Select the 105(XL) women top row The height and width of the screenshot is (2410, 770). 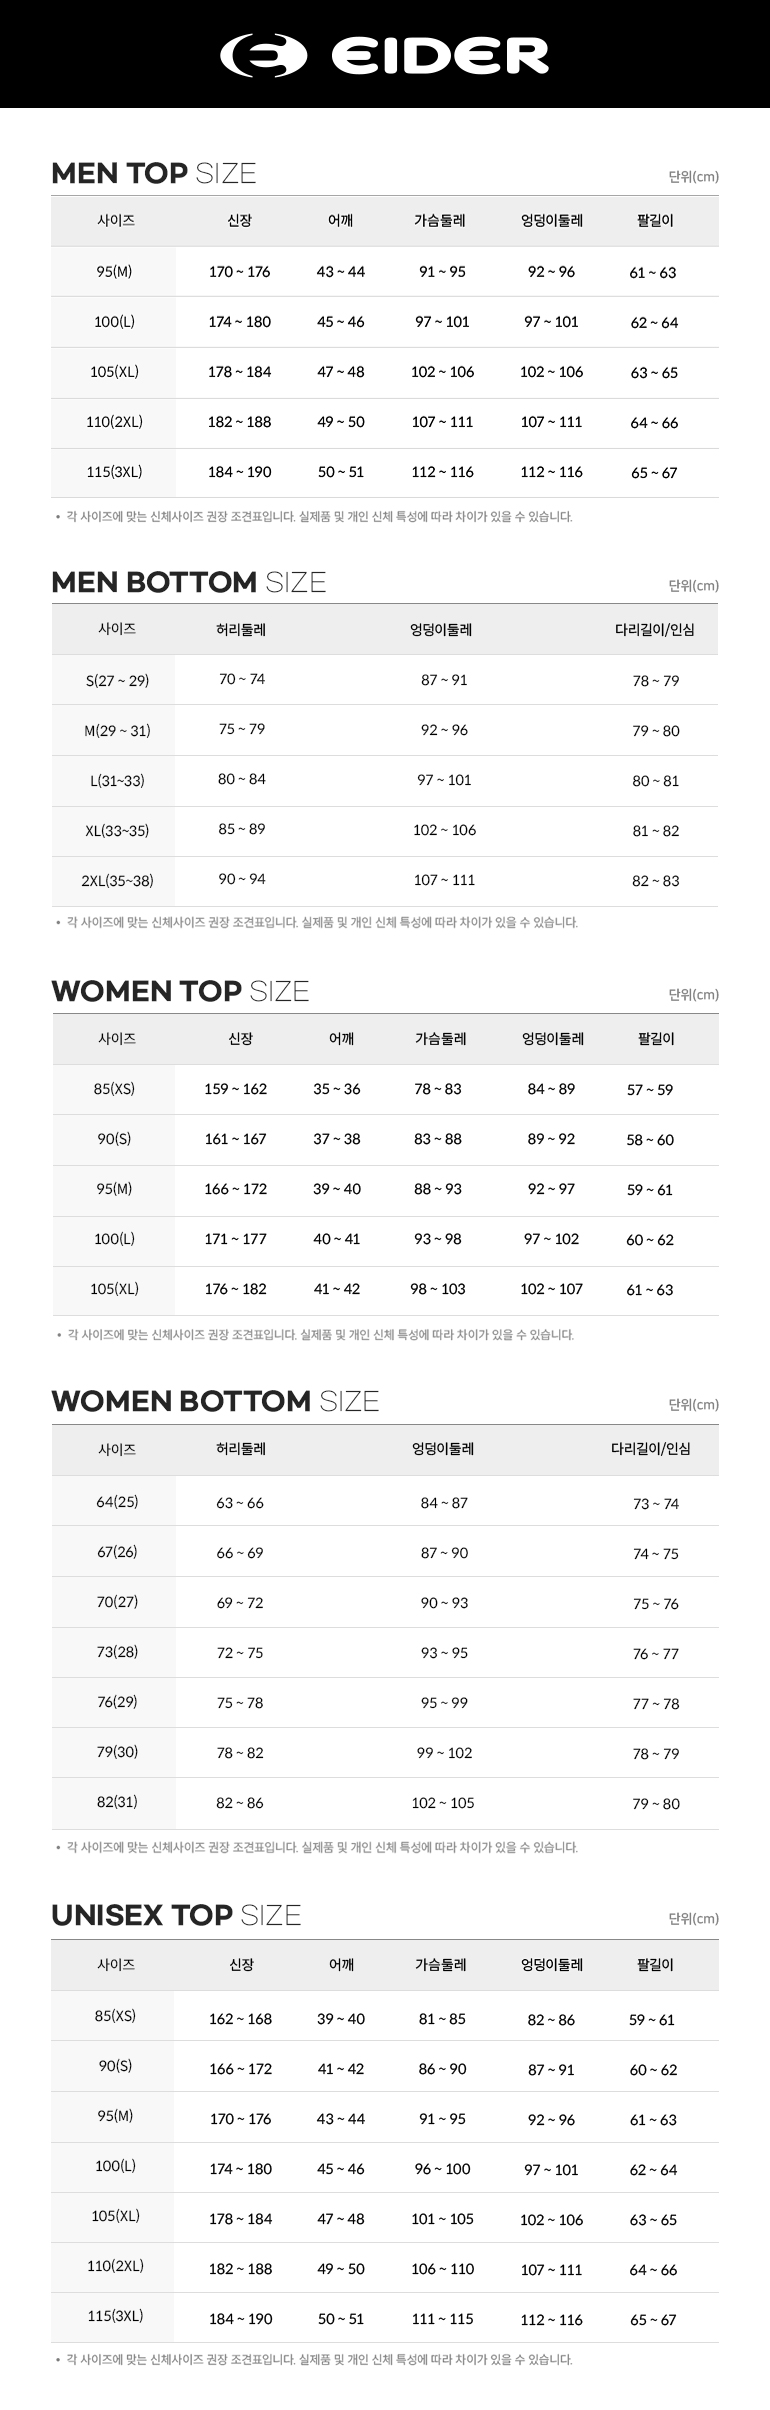click(x=385, y=1290)
